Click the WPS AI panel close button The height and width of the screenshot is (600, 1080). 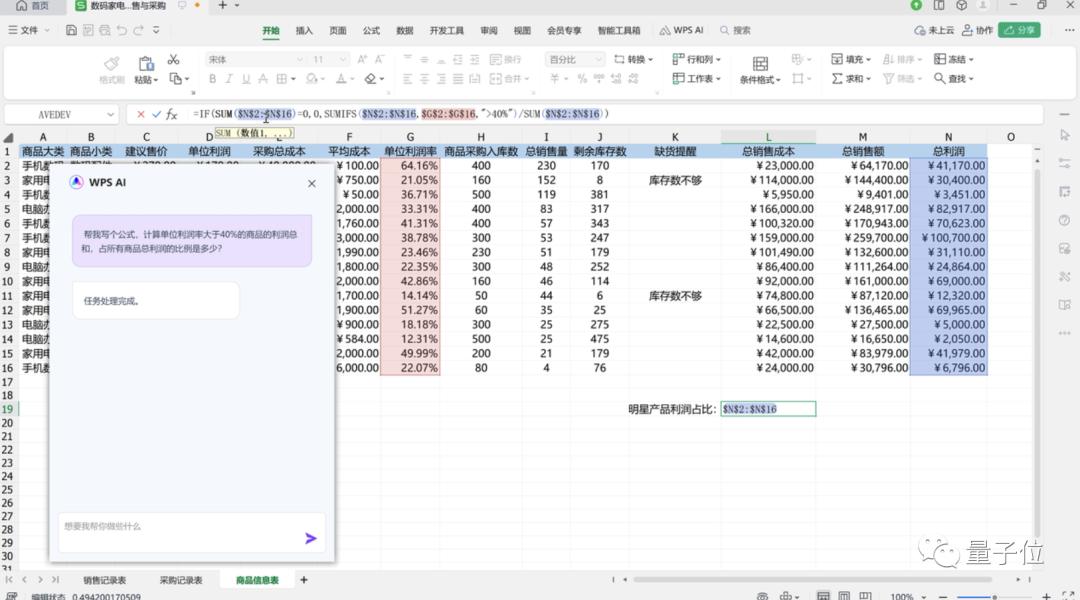click(x=311, y=183)
